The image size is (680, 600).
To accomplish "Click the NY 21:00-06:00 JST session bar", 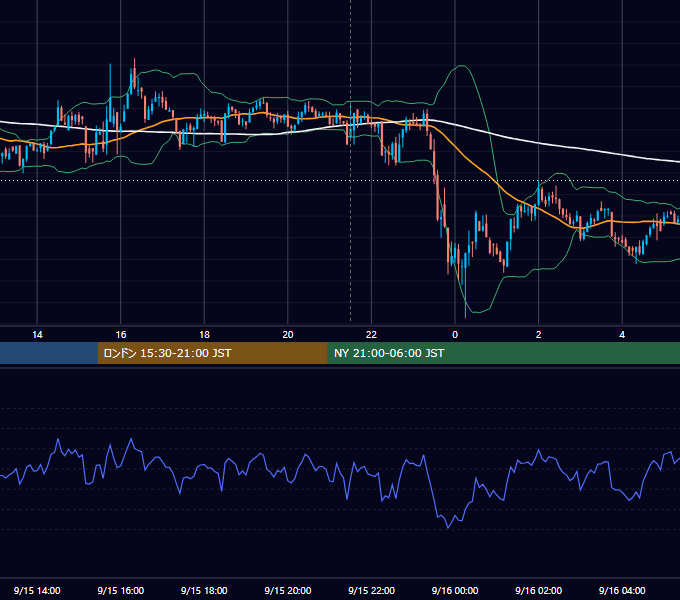I will coord(503,353).
